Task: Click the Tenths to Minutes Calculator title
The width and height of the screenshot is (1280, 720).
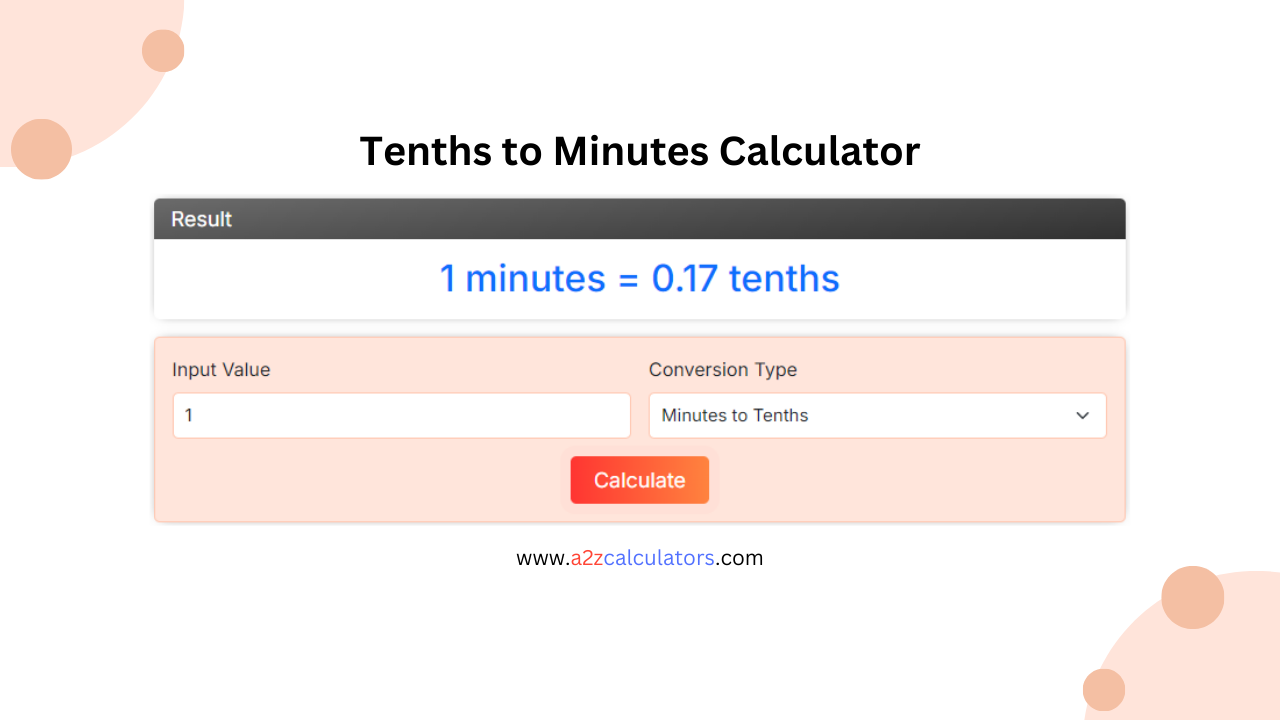Action: (639, 151)
